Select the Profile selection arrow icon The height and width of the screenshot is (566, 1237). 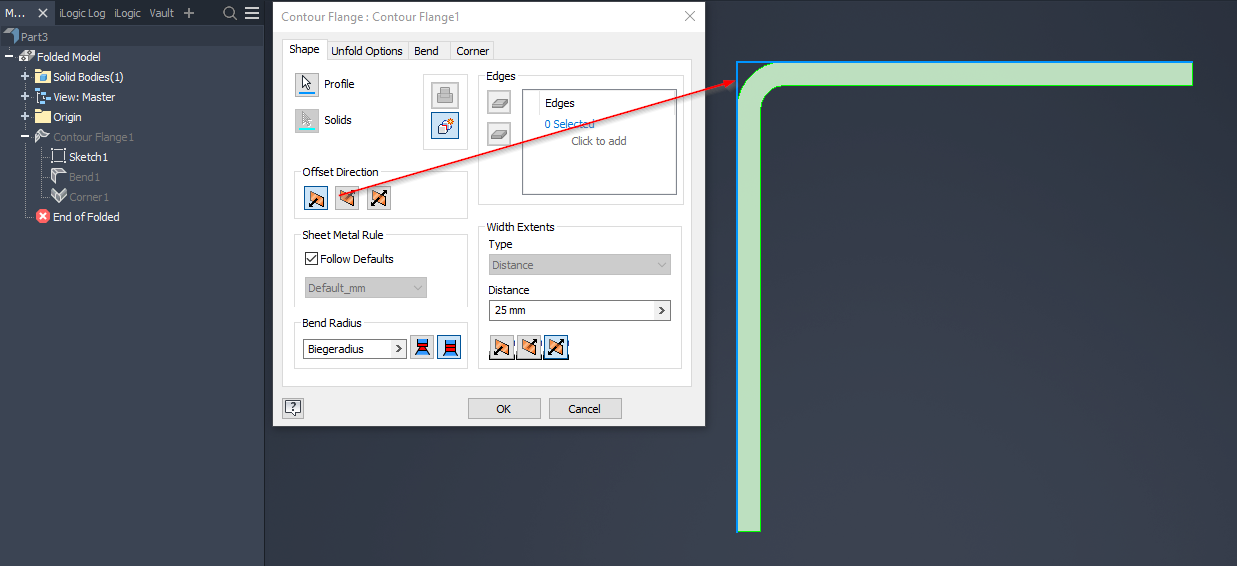click(x=307, y=85)
